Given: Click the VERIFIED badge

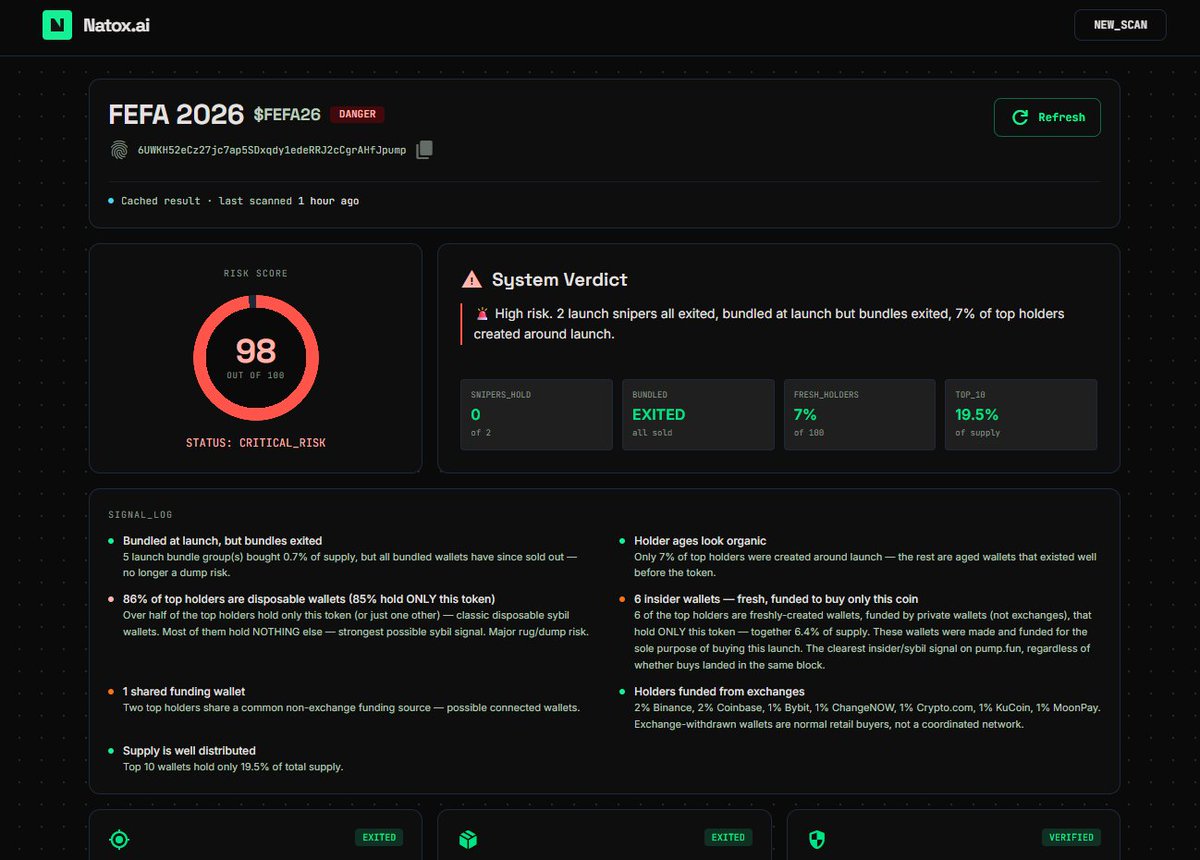Looking at the screenshot, I should click(x=1072, y=837).
